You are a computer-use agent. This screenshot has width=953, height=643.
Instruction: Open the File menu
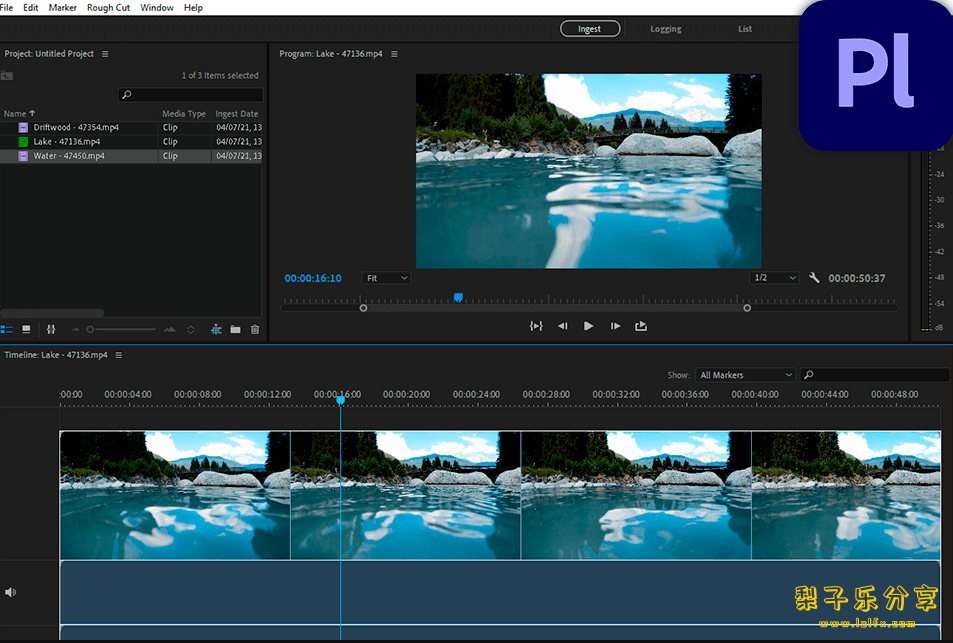(x=6, y=8)
